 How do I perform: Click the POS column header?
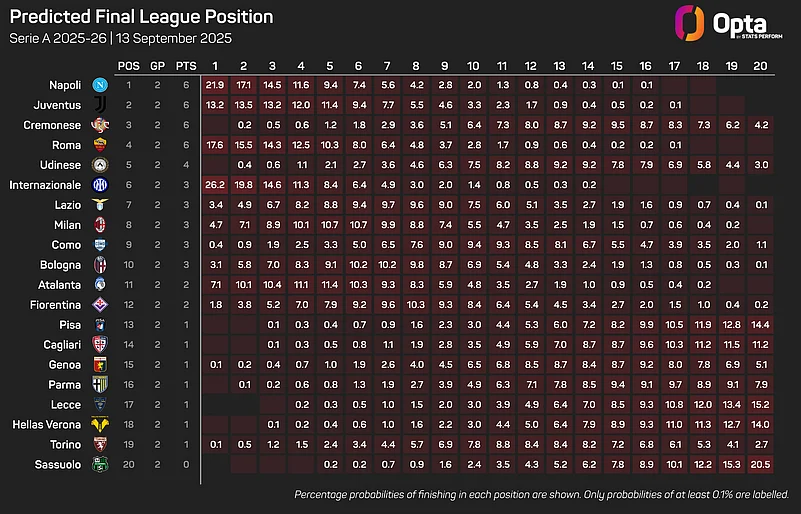tap(129, 66)
